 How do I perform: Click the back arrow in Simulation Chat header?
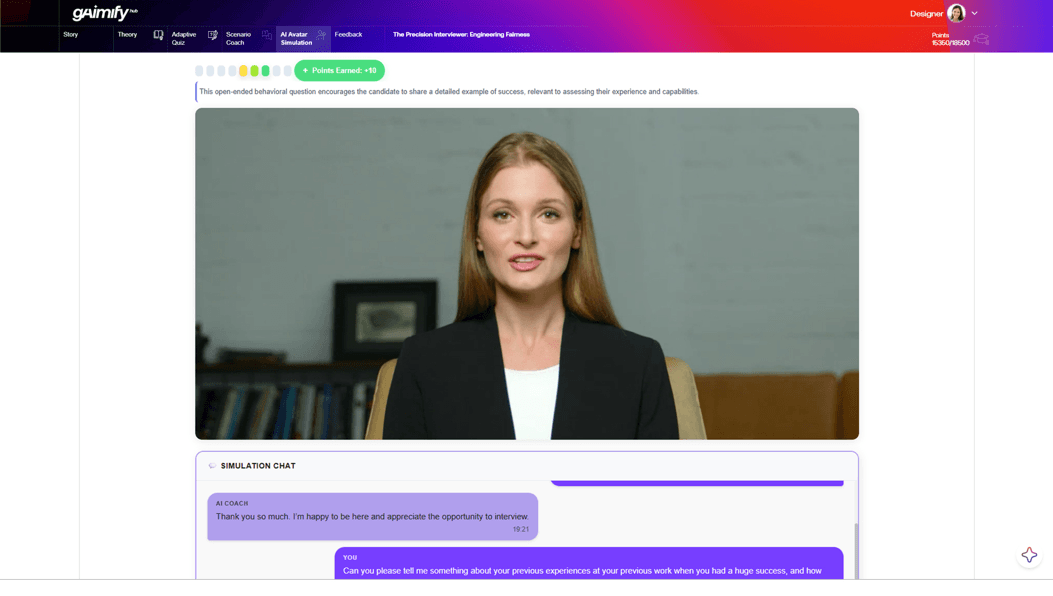(x=210, y=465)
